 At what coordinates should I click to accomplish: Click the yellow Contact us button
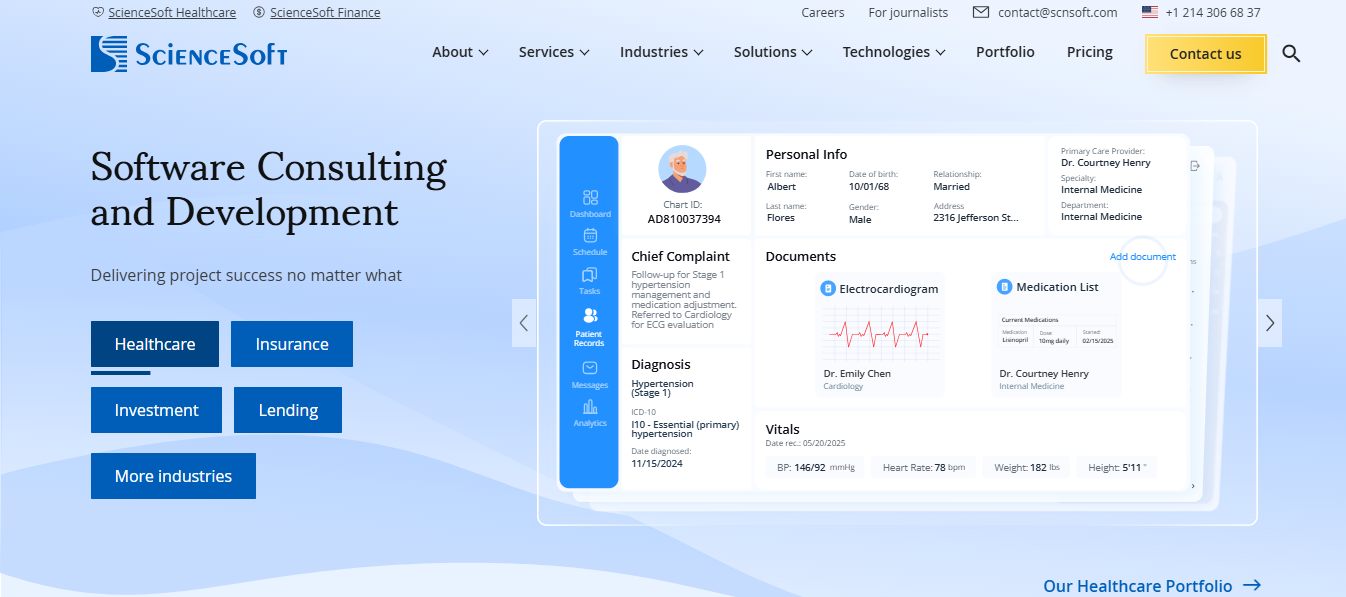click(1205, 54)
